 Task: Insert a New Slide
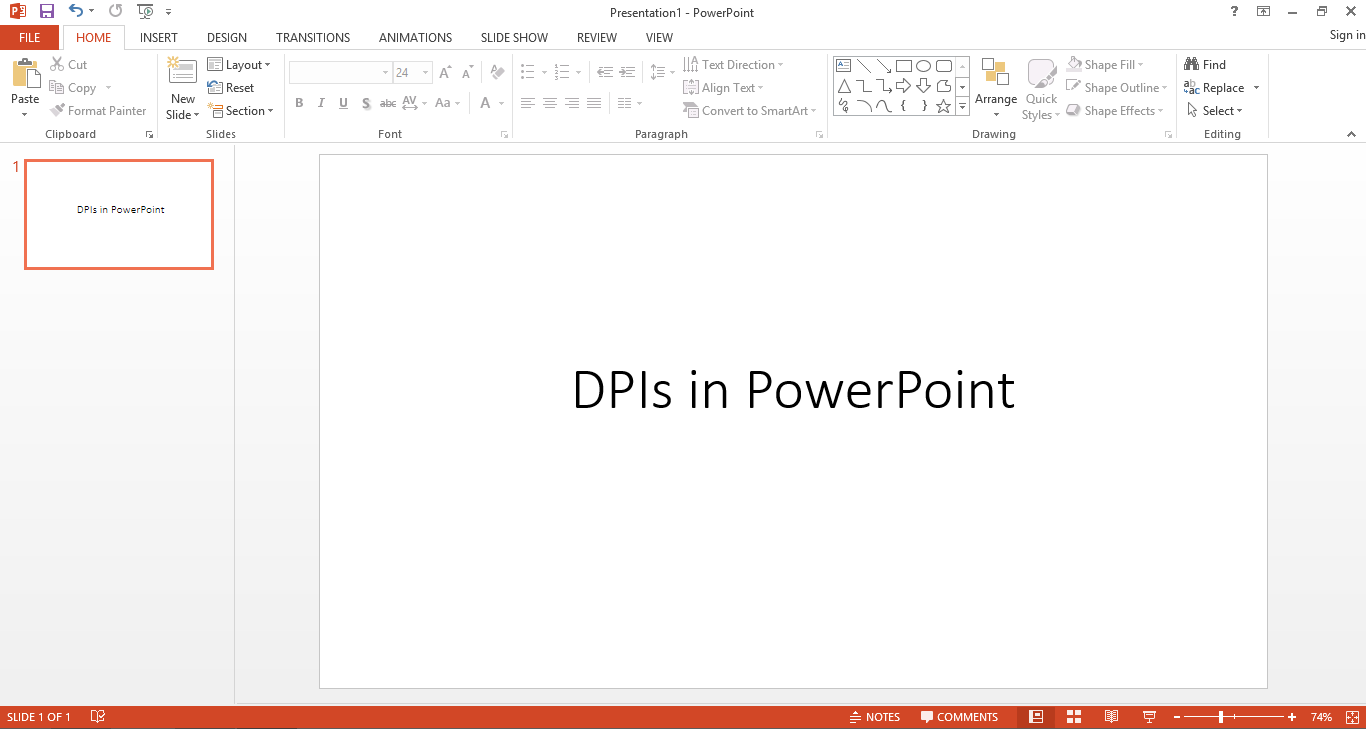tap(183, 88)
